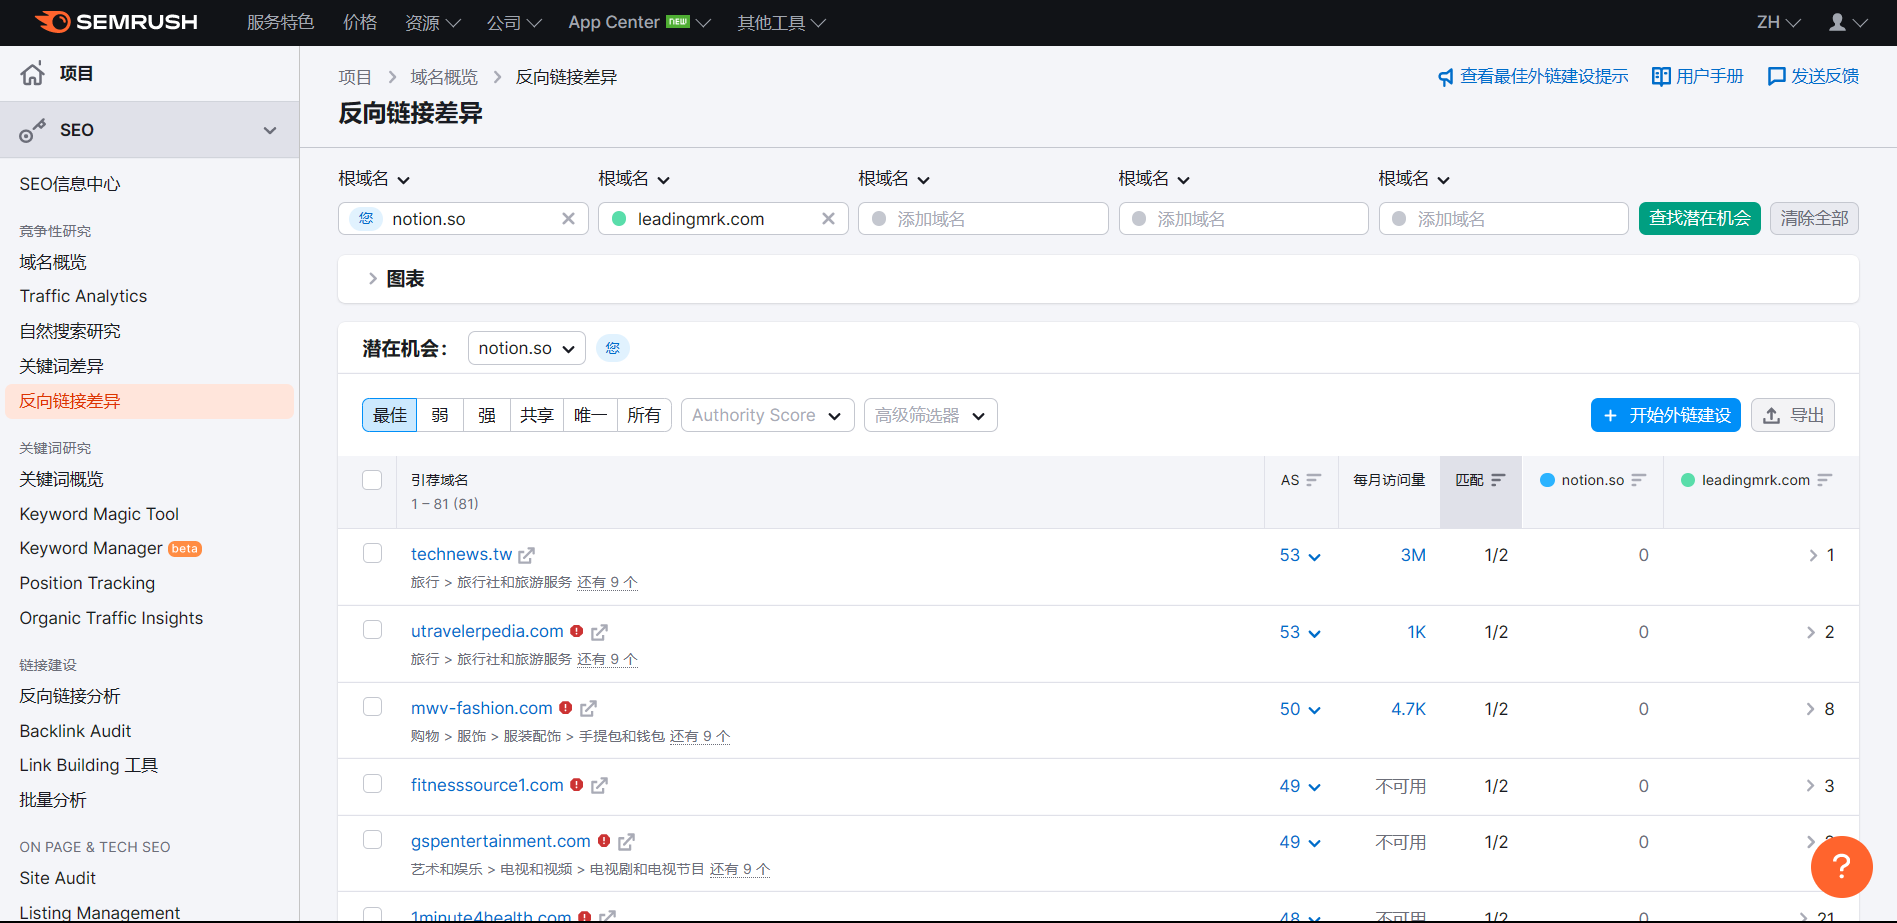Click the third 添加域名 input field

click(983, 219)
